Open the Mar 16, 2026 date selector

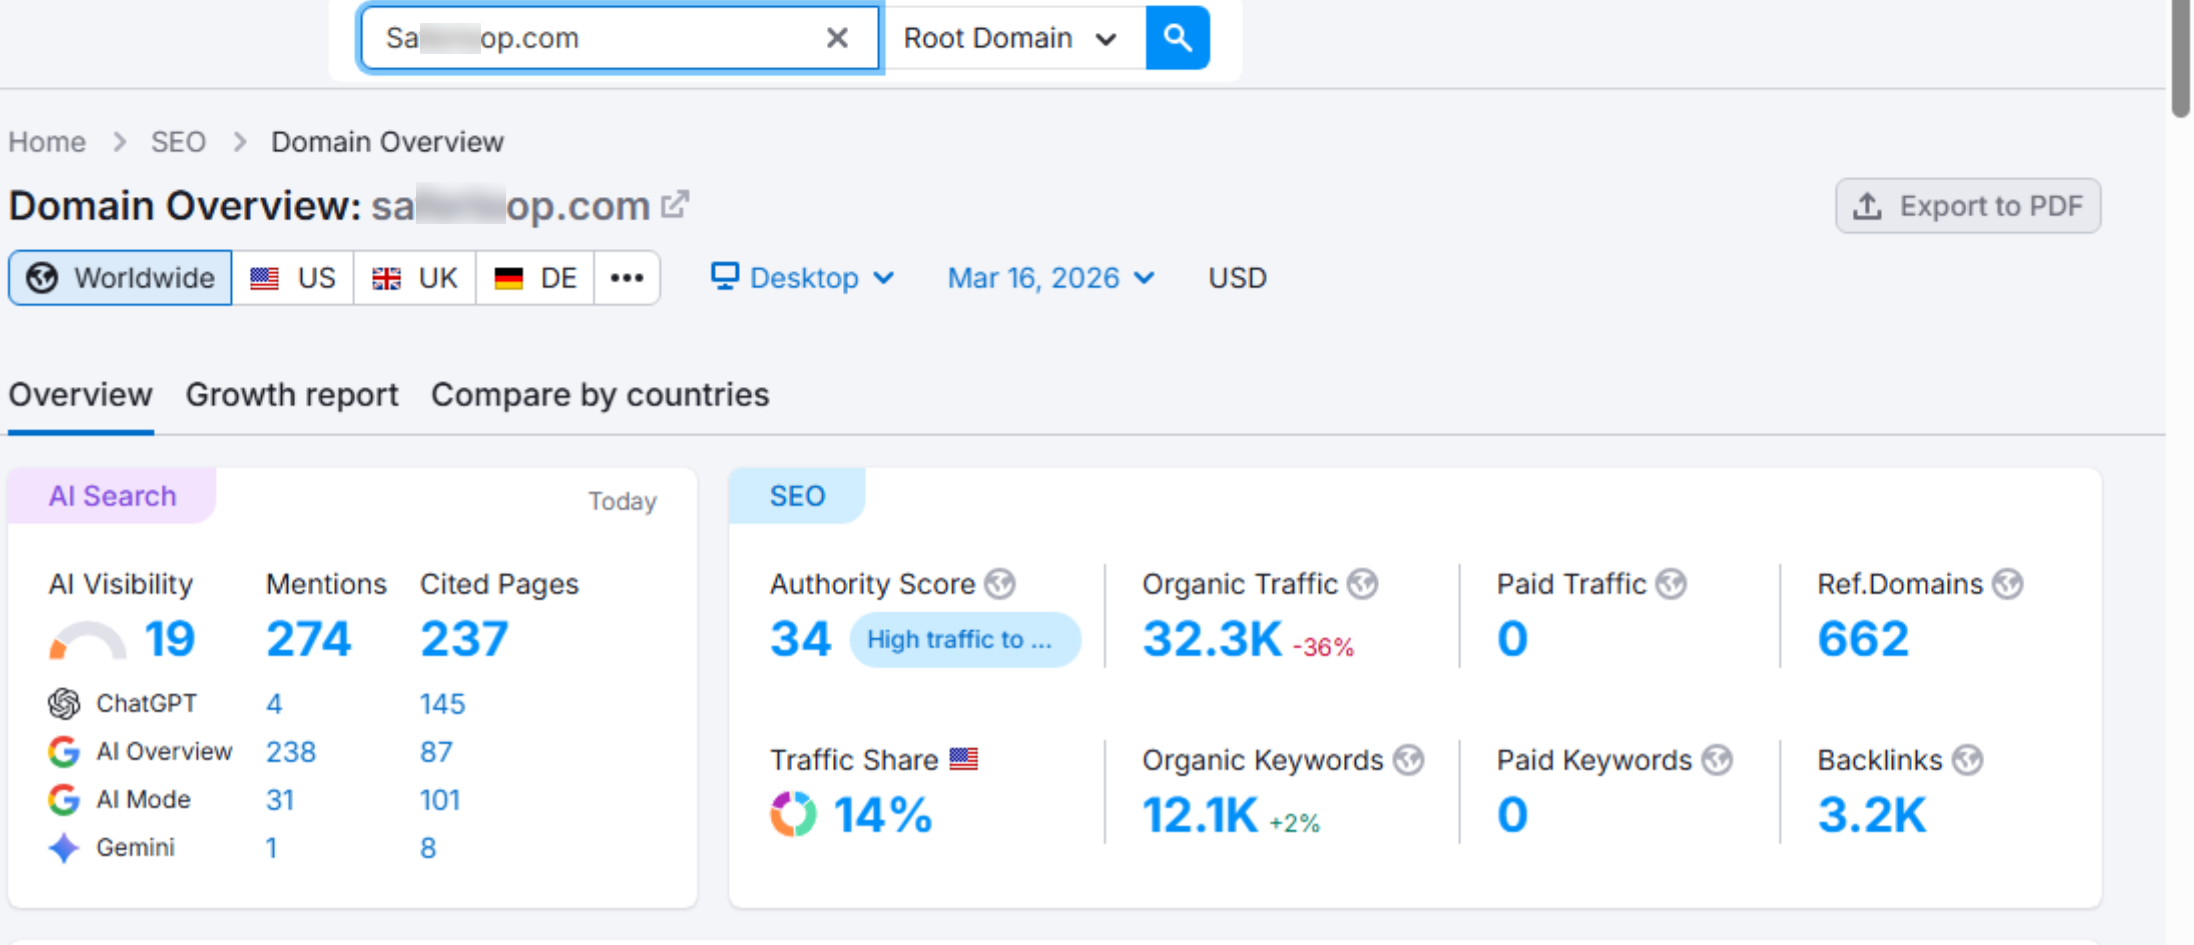coord(1049,277)
